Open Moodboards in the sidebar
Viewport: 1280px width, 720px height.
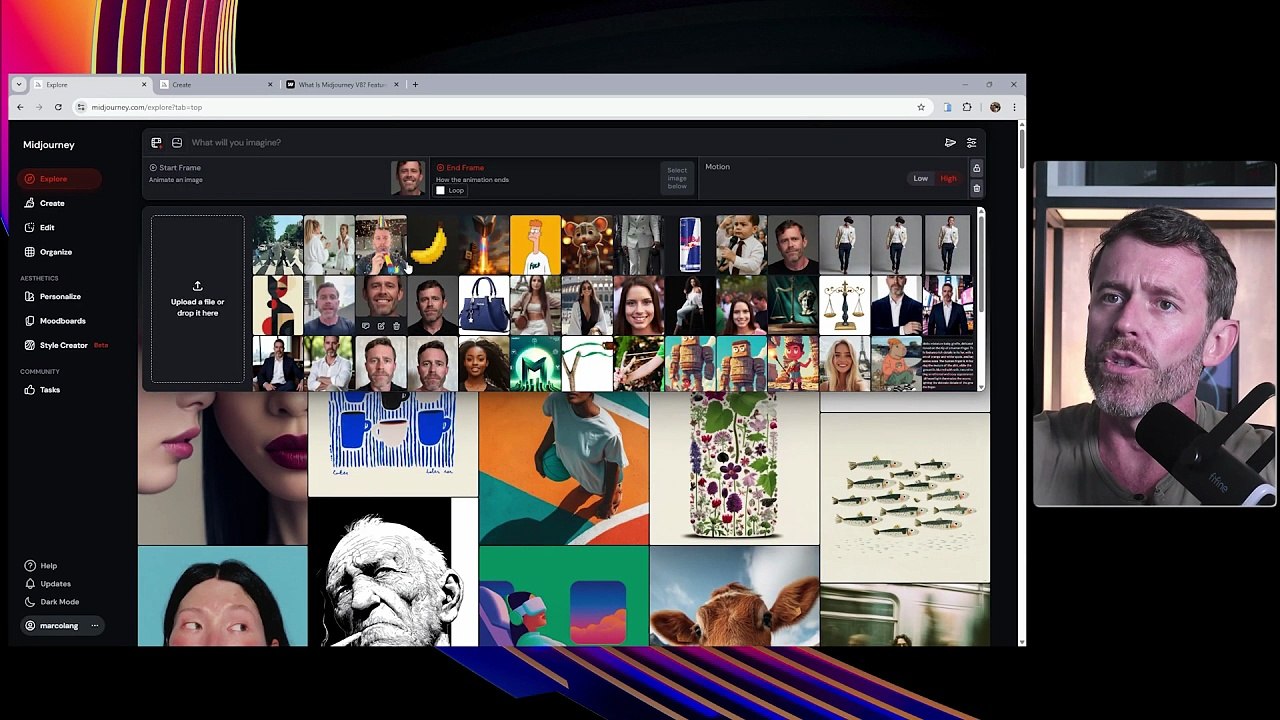56,321
